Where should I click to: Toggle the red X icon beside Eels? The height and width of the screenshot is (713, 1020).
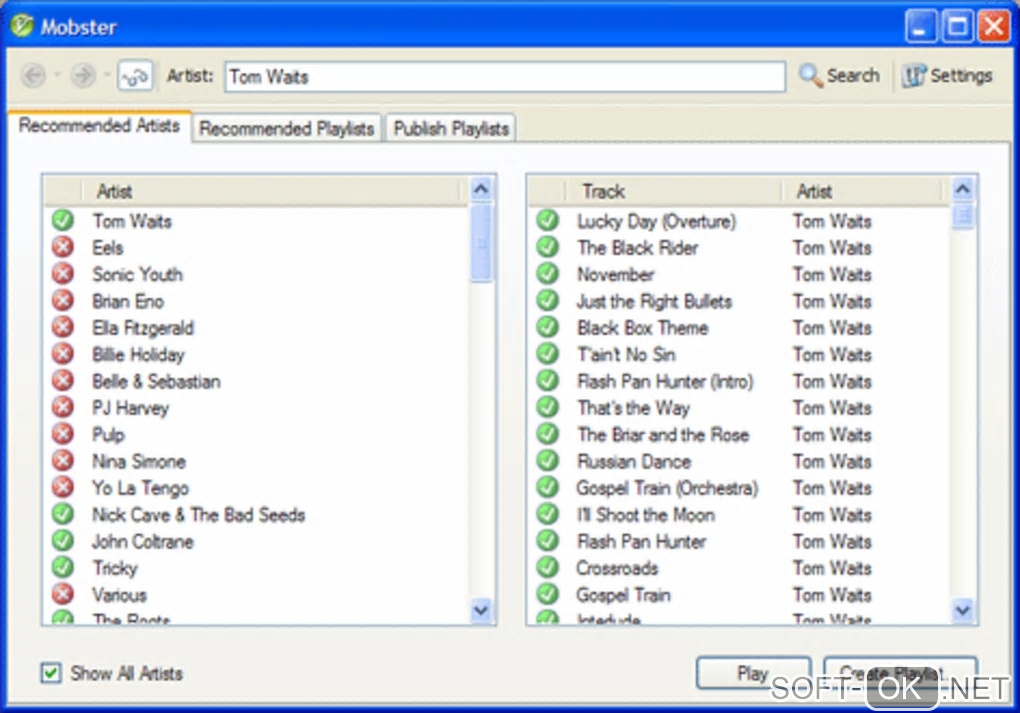click(63, 247)
